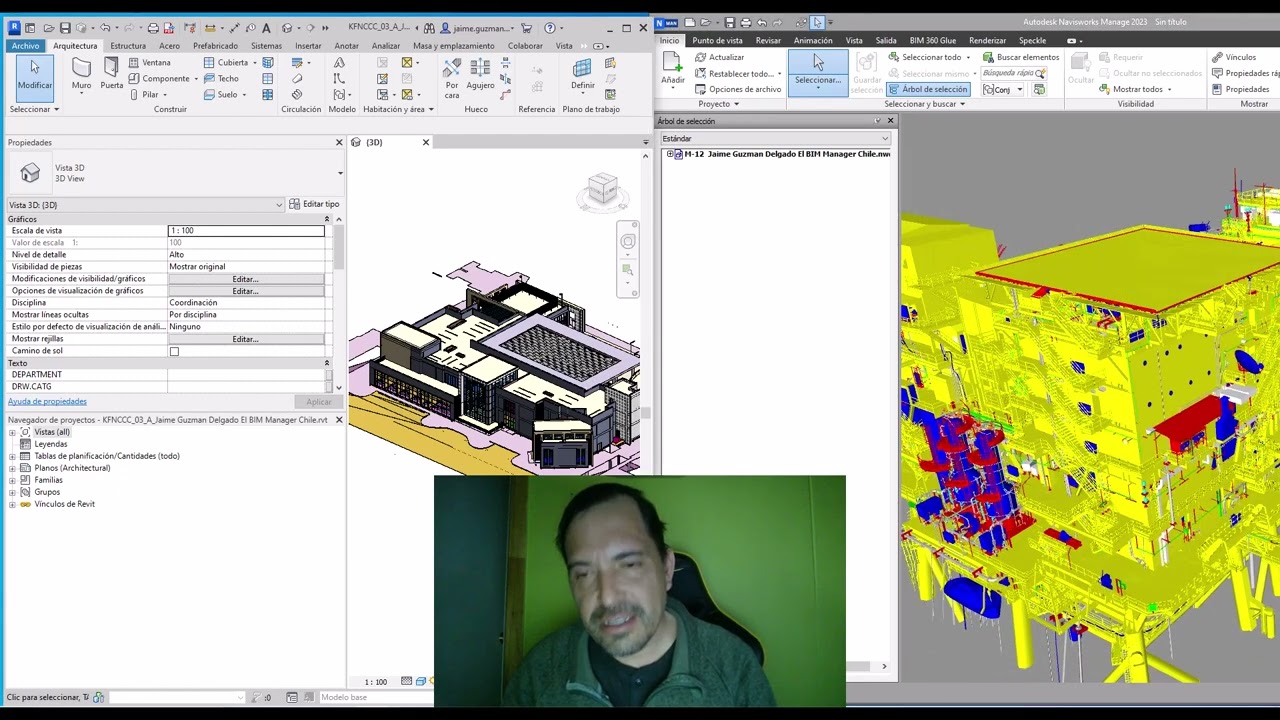Select the Componente tool
Viewport: 1280px width, 720px height.
pyautogui.click(x=158, y=78)
